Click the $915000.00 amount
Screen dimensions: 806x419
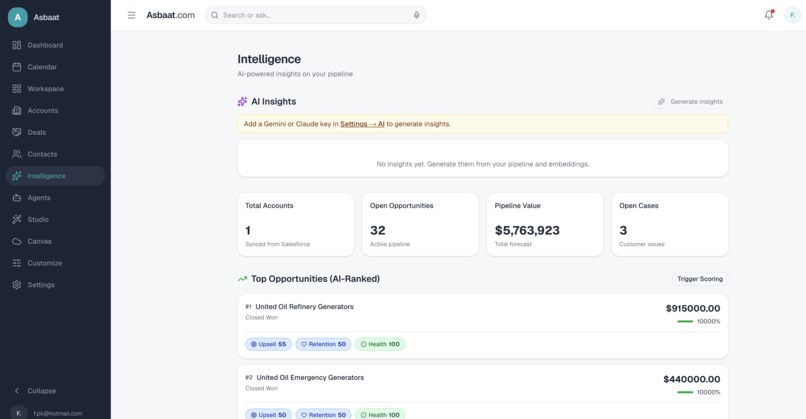click(x=693, y=308)
